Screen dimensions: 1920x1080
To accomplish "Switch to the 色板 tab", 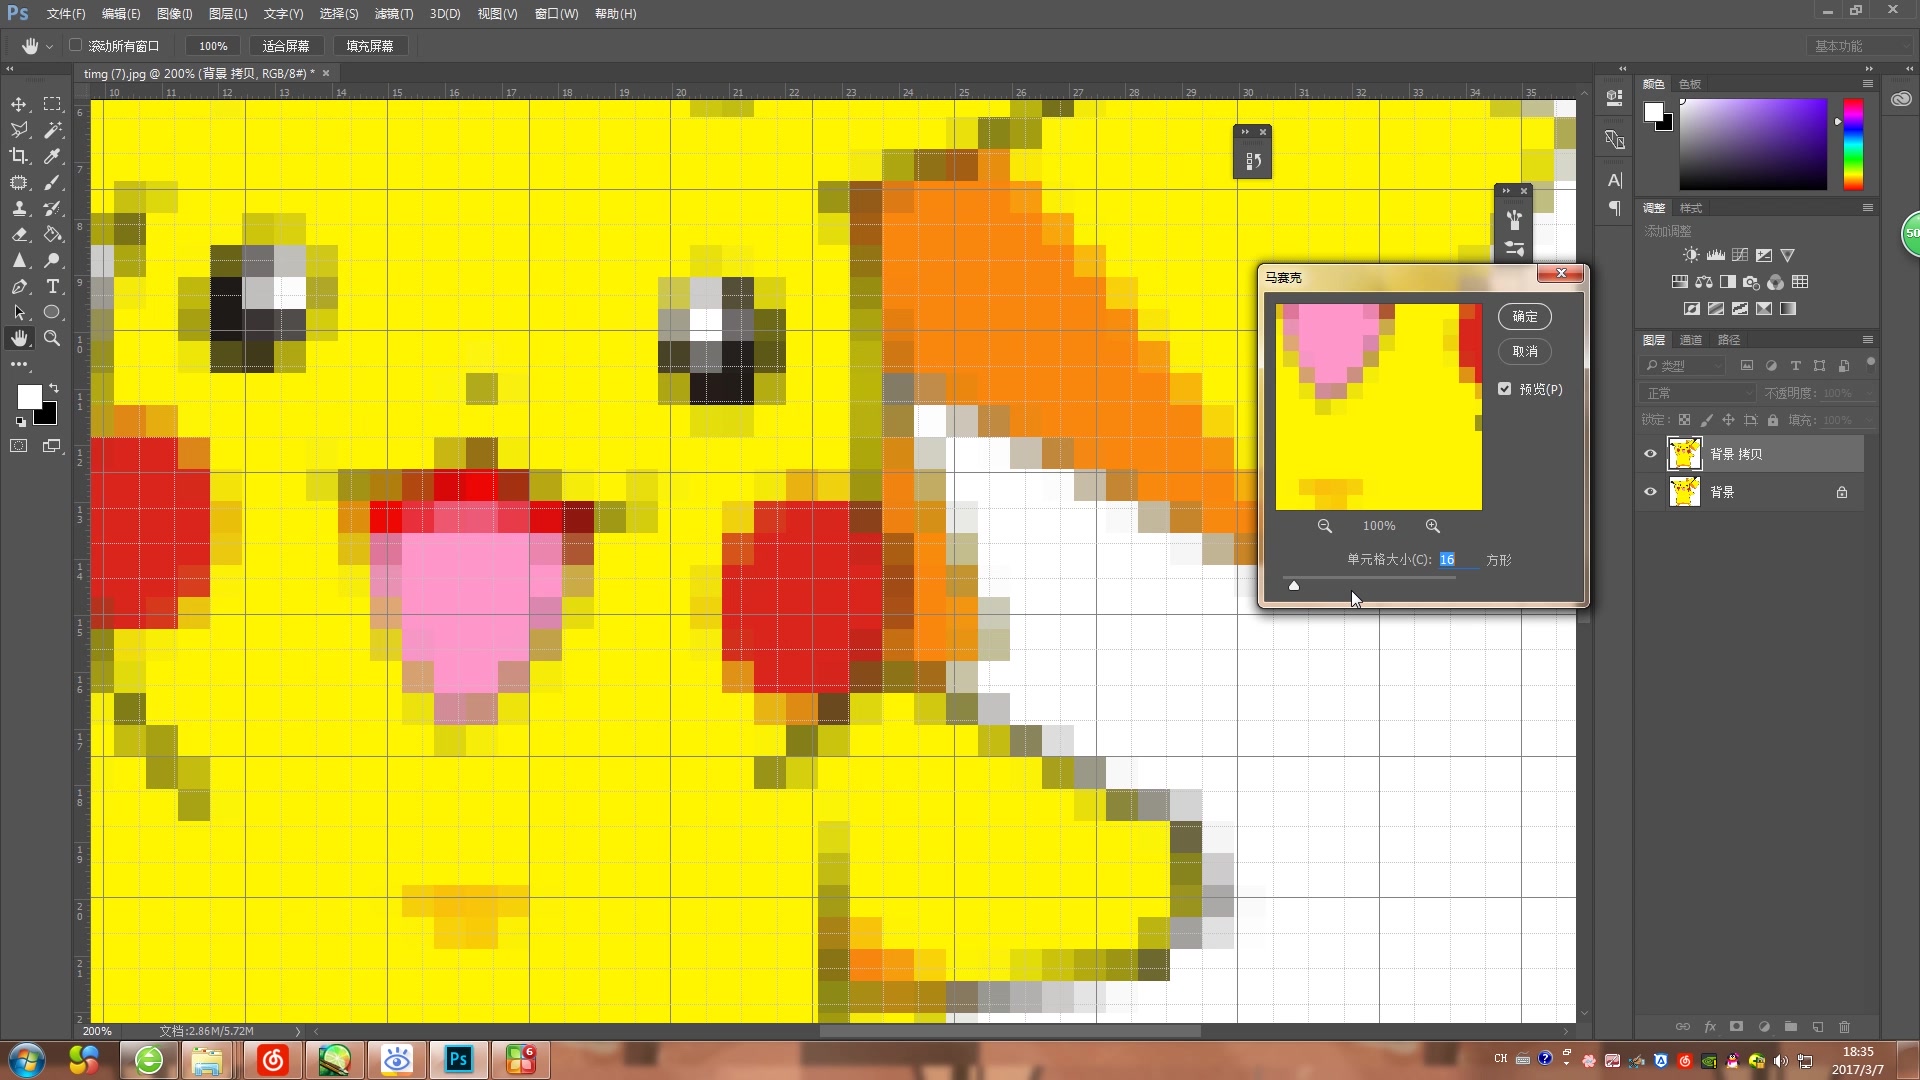I will tap(1690, 84).
